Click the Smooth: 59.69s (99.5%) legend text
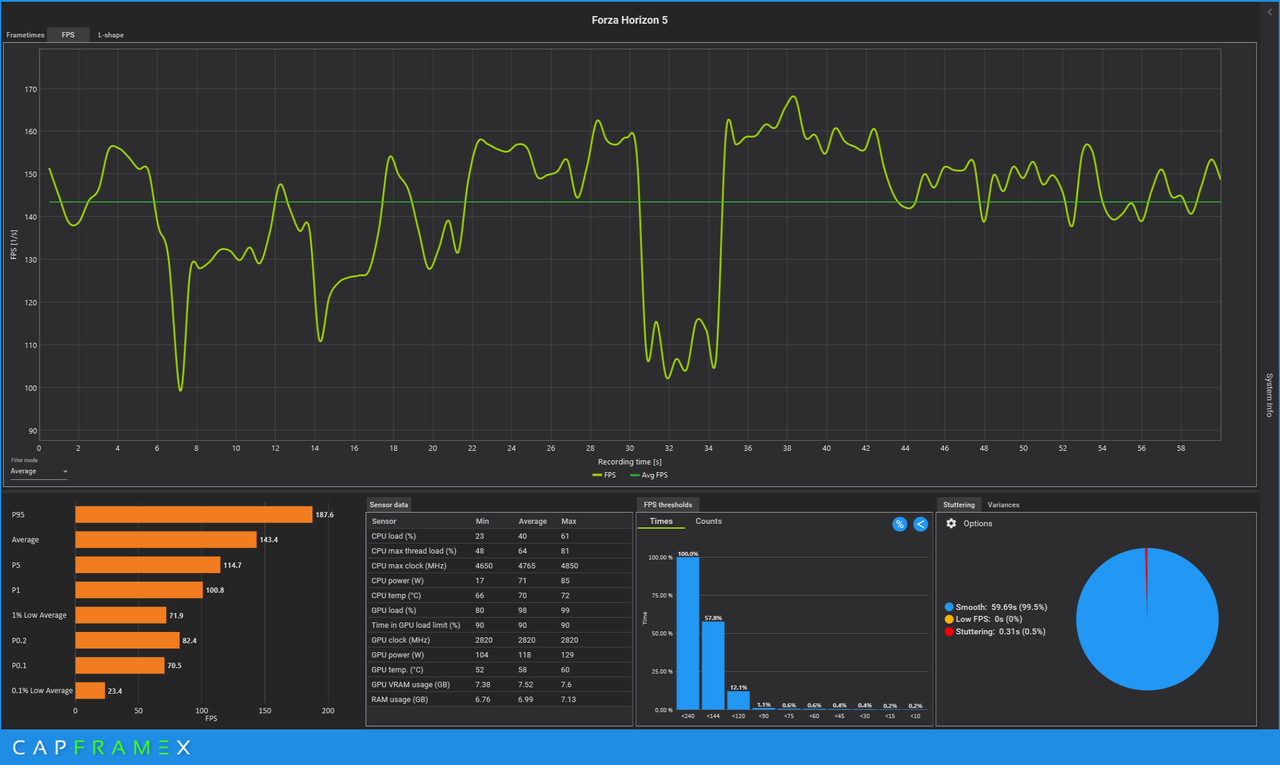 tap(1001, 607)
